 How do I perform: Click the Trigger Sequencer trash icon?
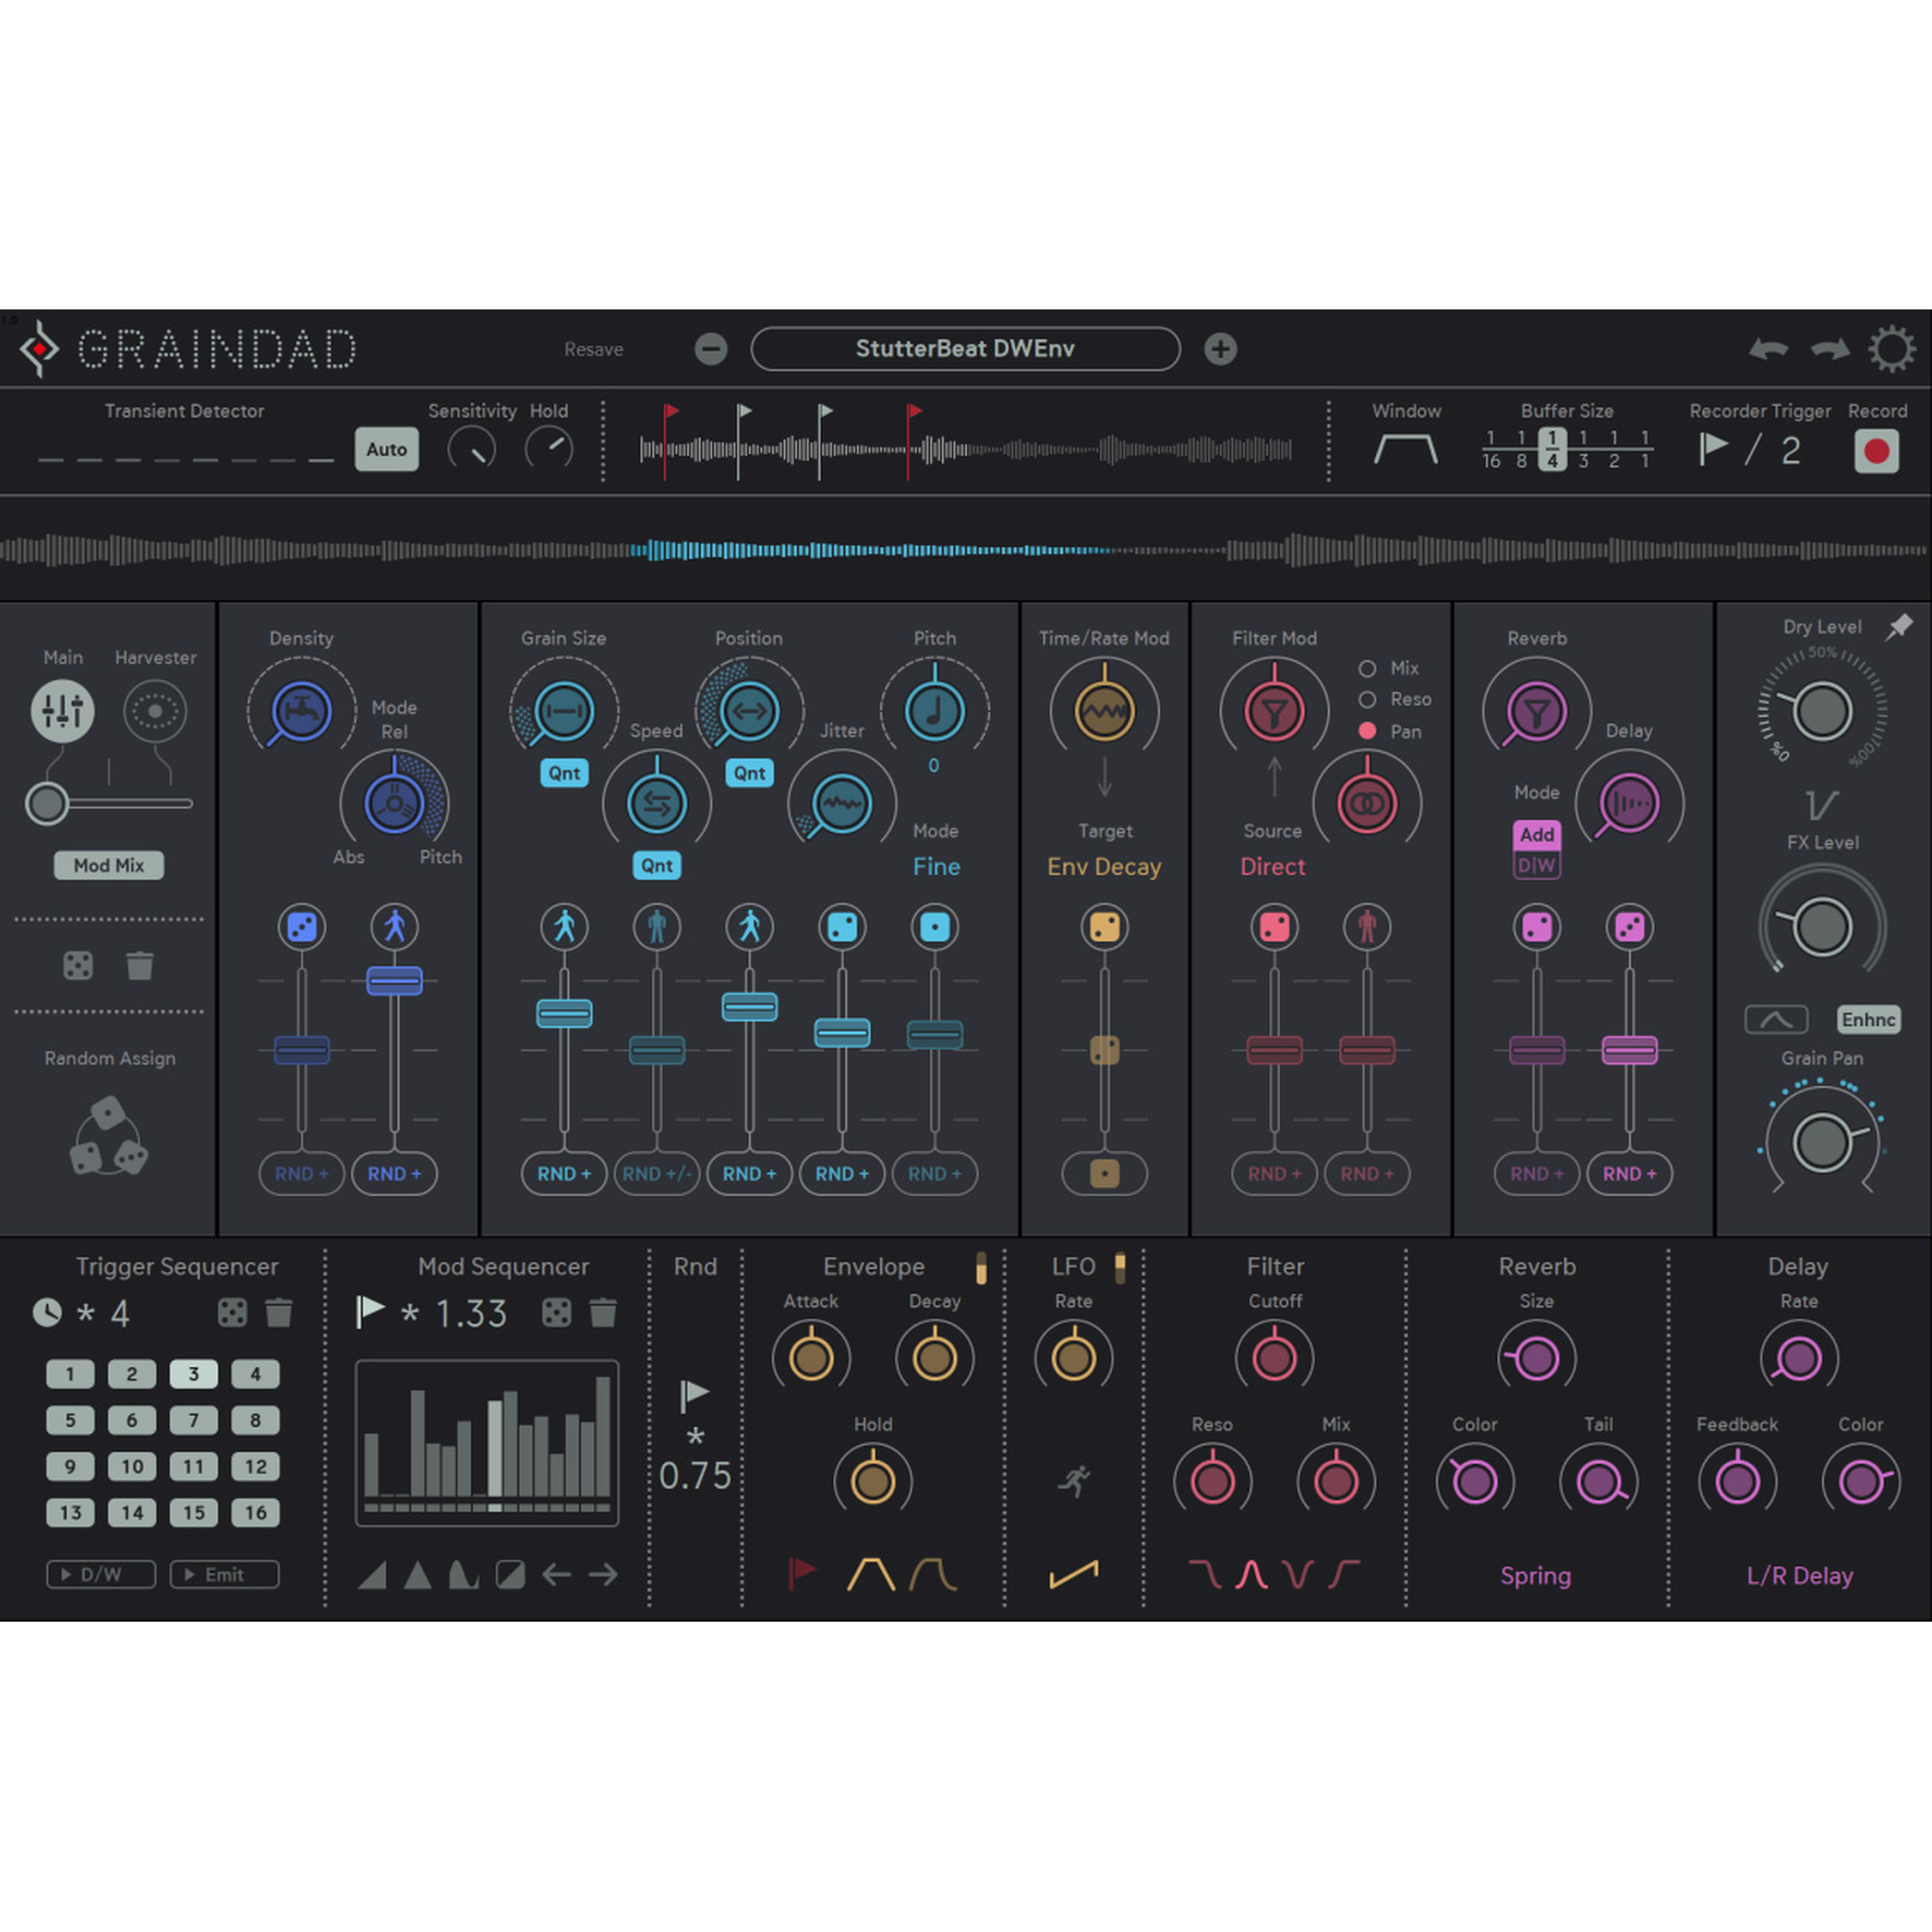[279, 1312]
